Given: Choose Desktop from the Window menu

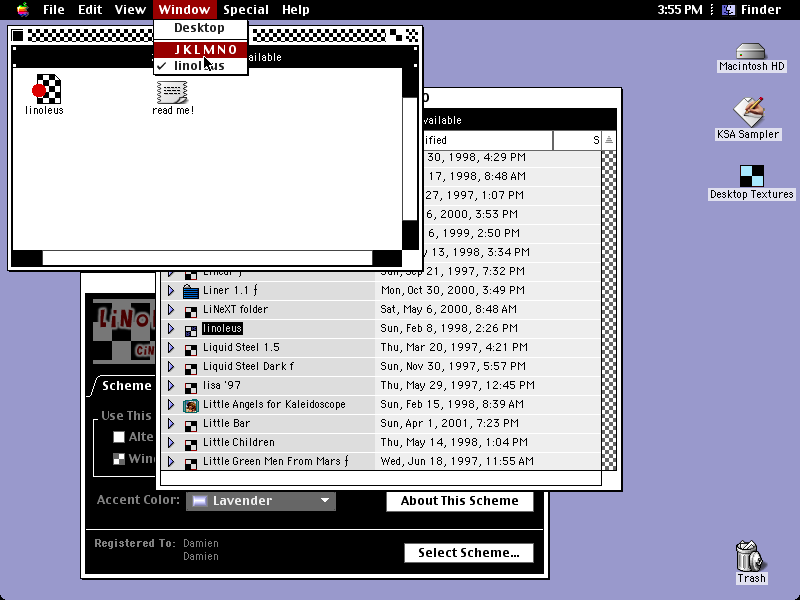Looking at the screenshot, I should [x=201, y=28].
